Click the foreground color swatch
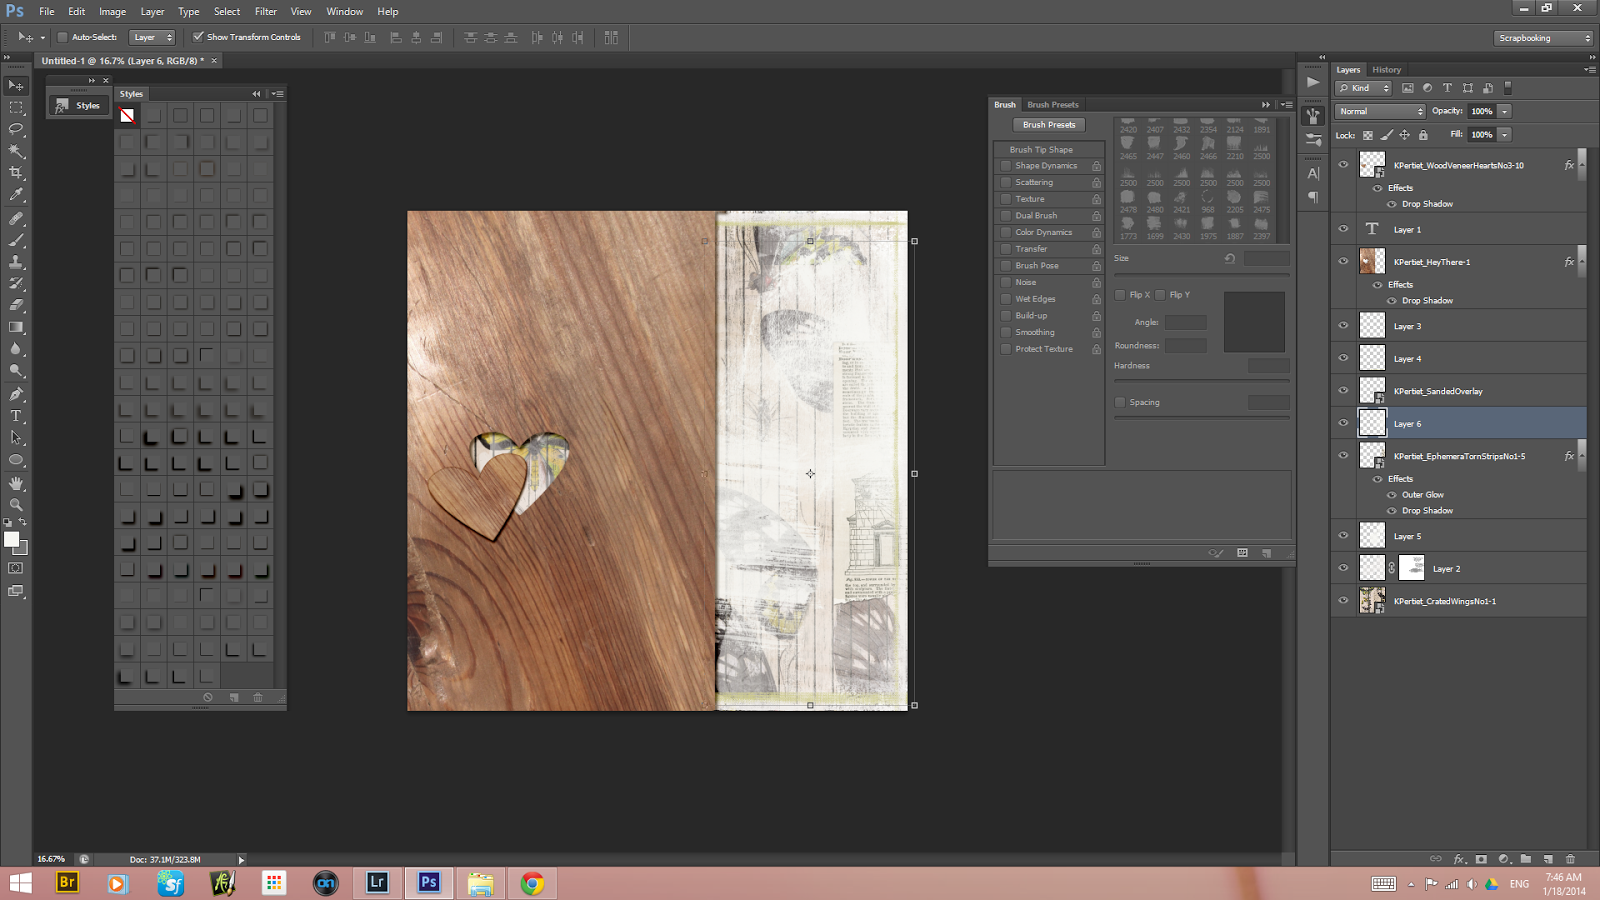The image size is (1600, 900). [x=11, y=539]
